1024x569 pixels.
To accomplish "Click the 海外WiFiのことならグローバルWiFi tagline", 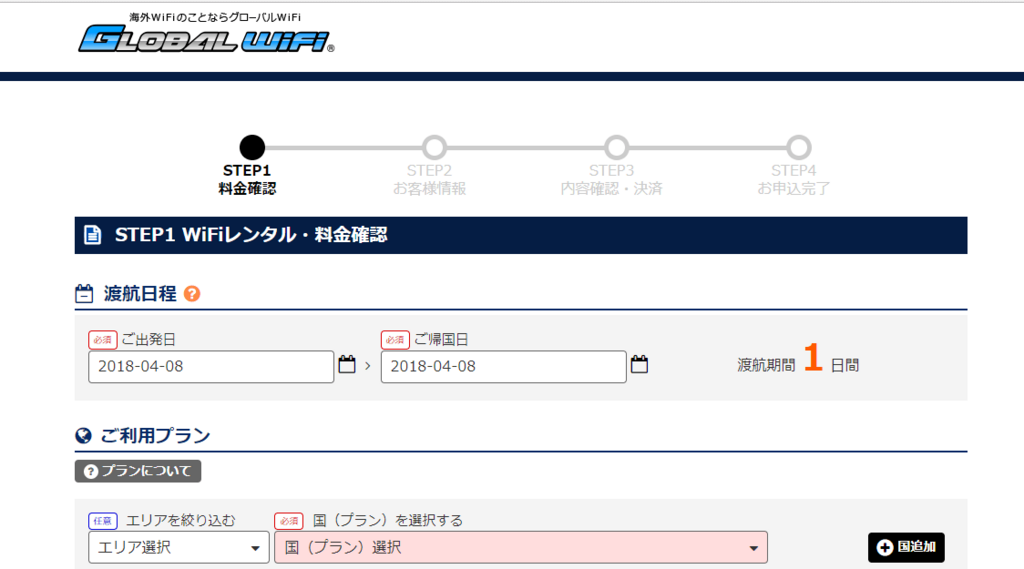I will [x=215, y=17].
